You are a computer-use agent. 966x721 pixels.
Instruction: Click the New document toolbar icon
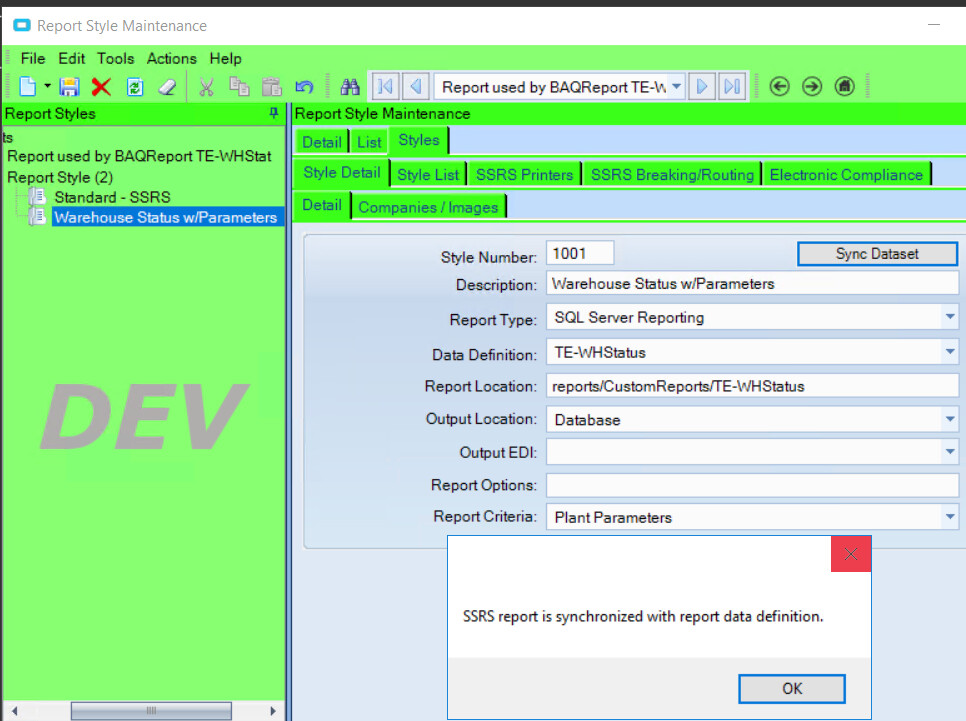[x=28, y=87]
